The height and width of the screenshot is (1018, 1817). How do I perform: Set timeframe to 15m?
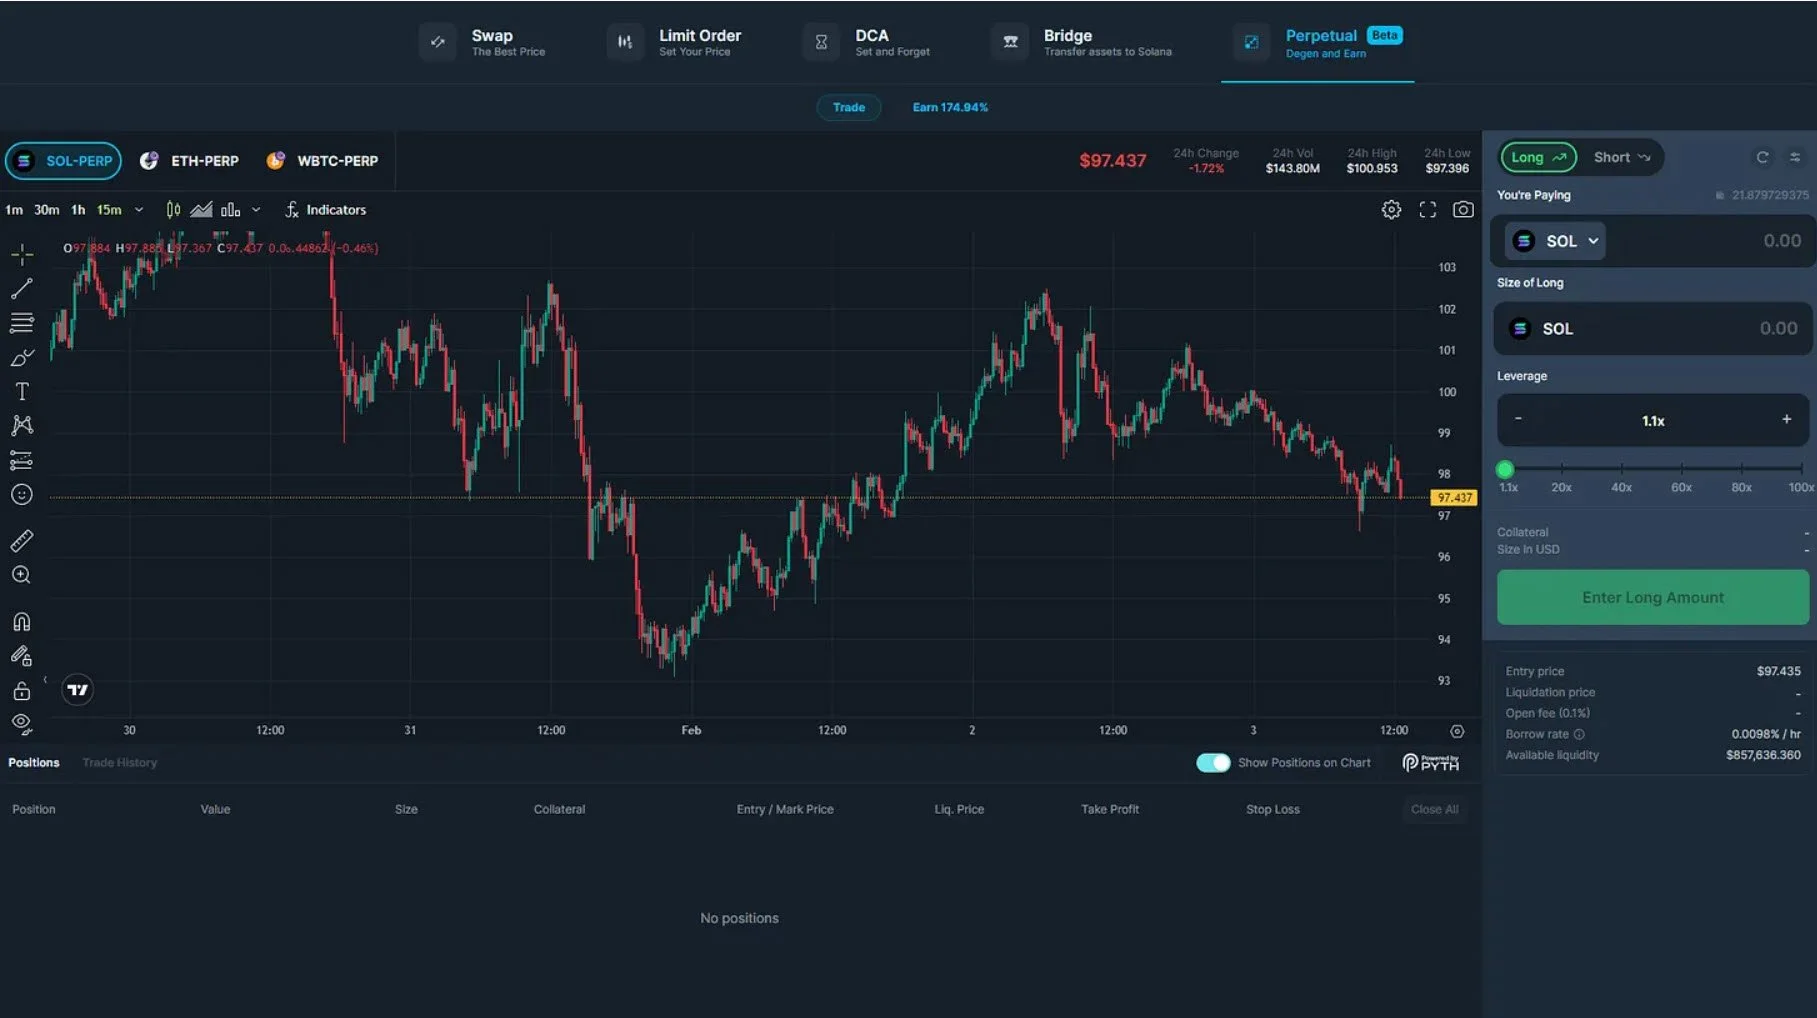[109, 209]
